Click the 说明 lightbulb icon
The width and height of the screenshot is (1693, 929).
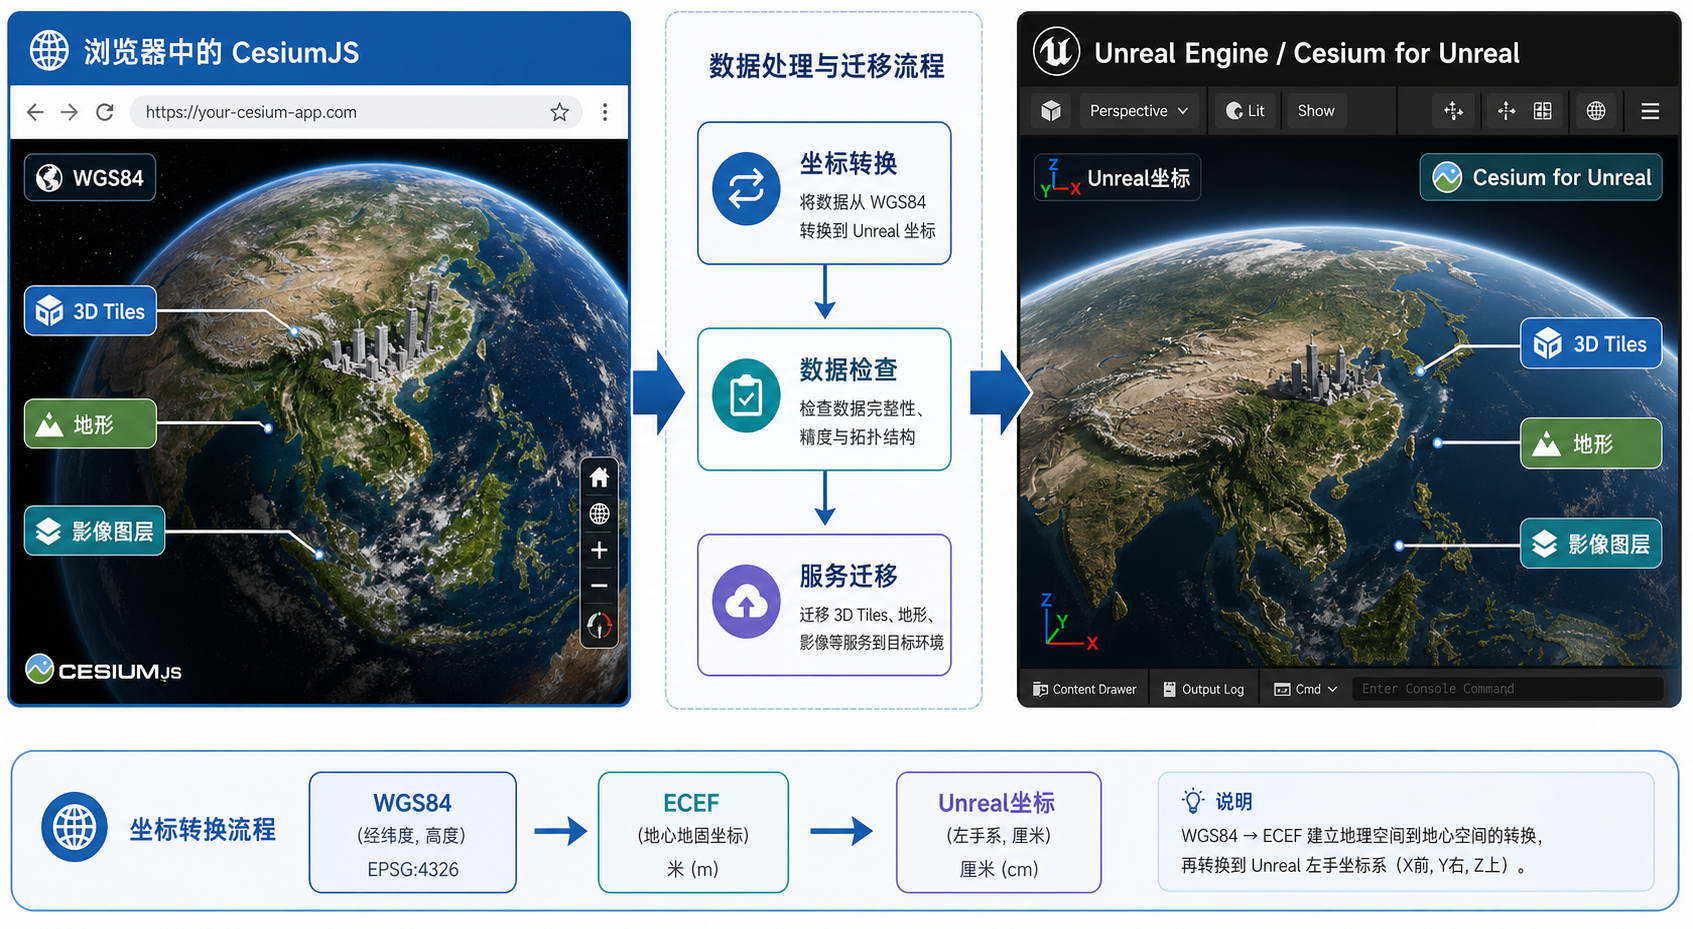coord(1193,801)
